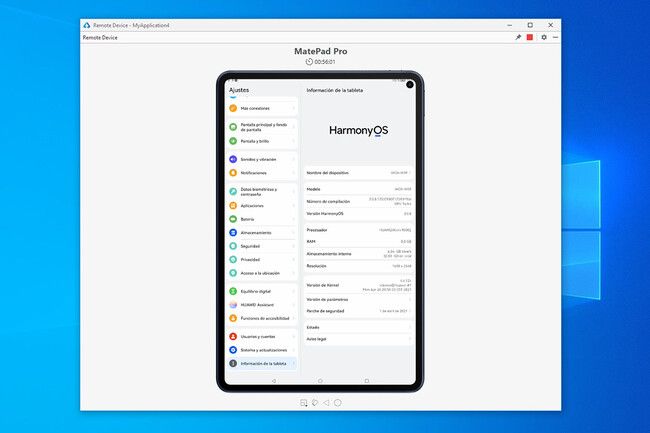The width and height of the screenshot is (650, 433).
Task: Click the first square icon below tablet frame
Action: 303,403
